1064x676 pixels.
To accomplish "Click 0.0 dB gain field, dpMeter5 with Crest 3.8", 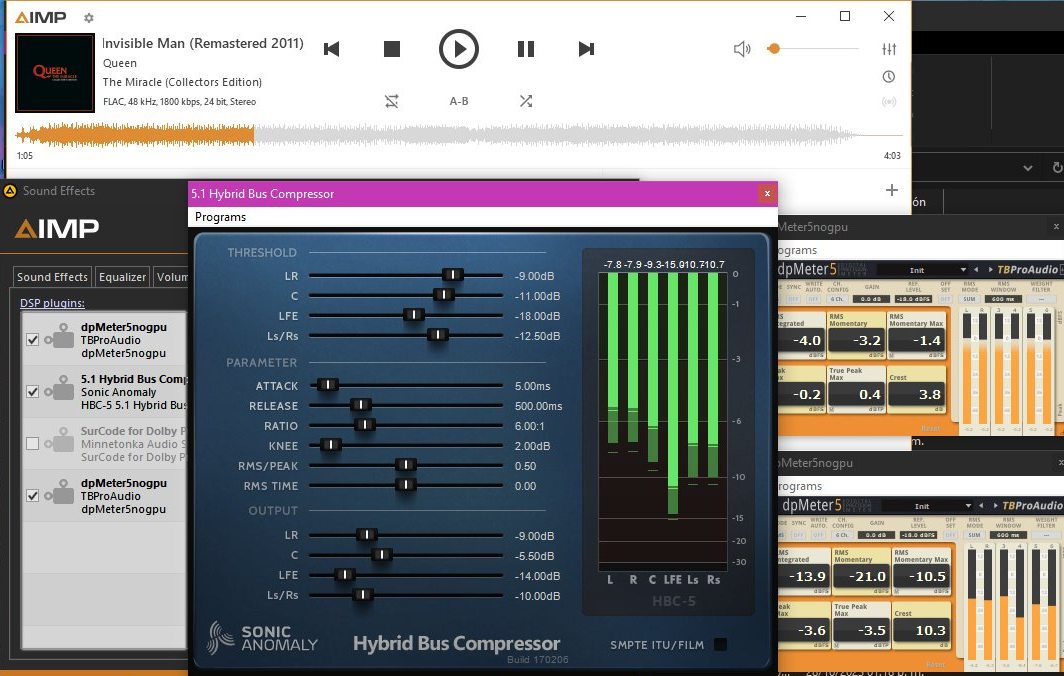I will click(x=871, y=299).
